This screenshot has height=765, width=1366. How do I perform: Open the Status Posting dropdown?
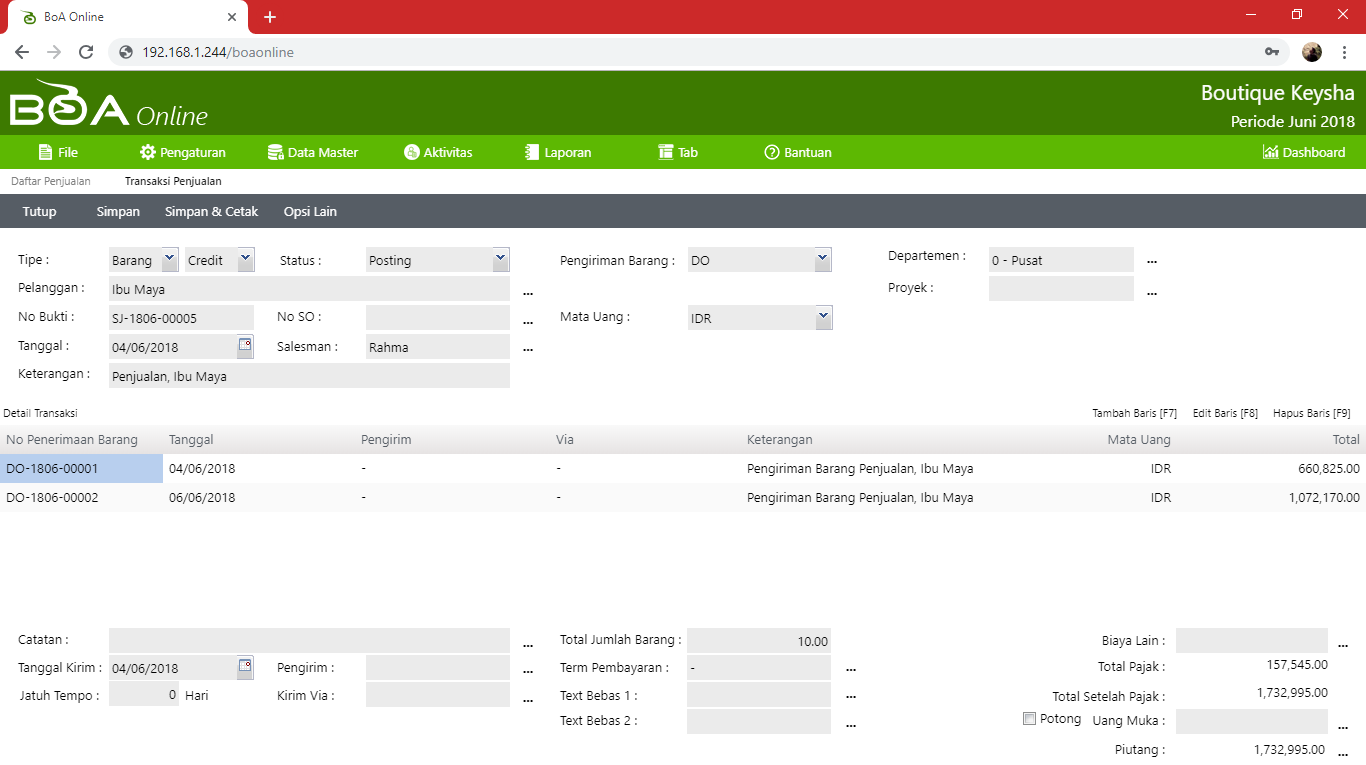pos(500,259)
